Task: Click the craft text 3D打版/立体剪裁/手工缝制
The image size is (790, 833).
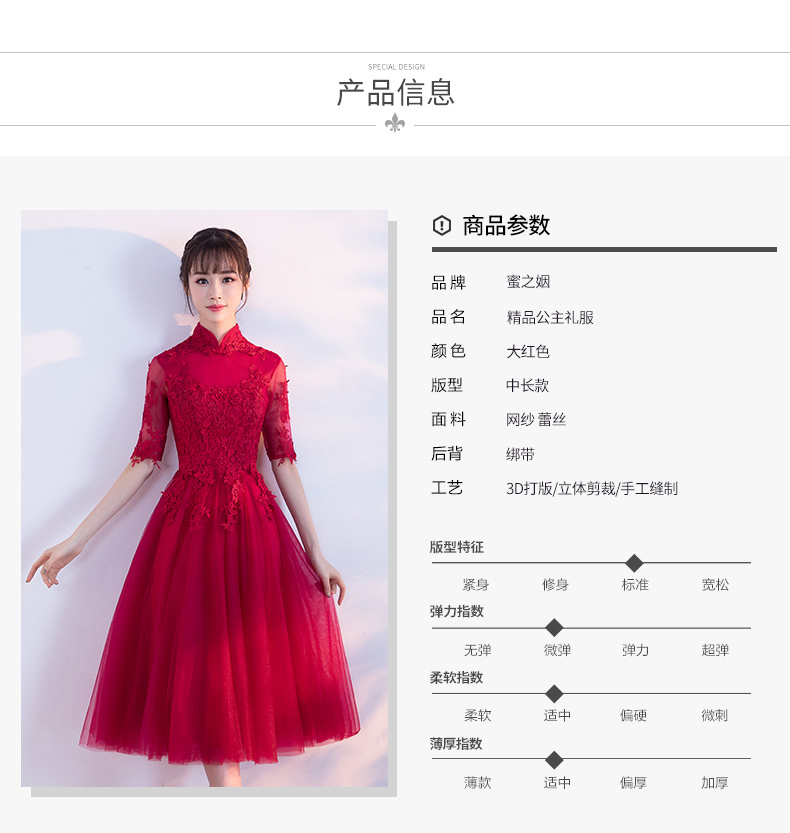Action: [592, 488]
